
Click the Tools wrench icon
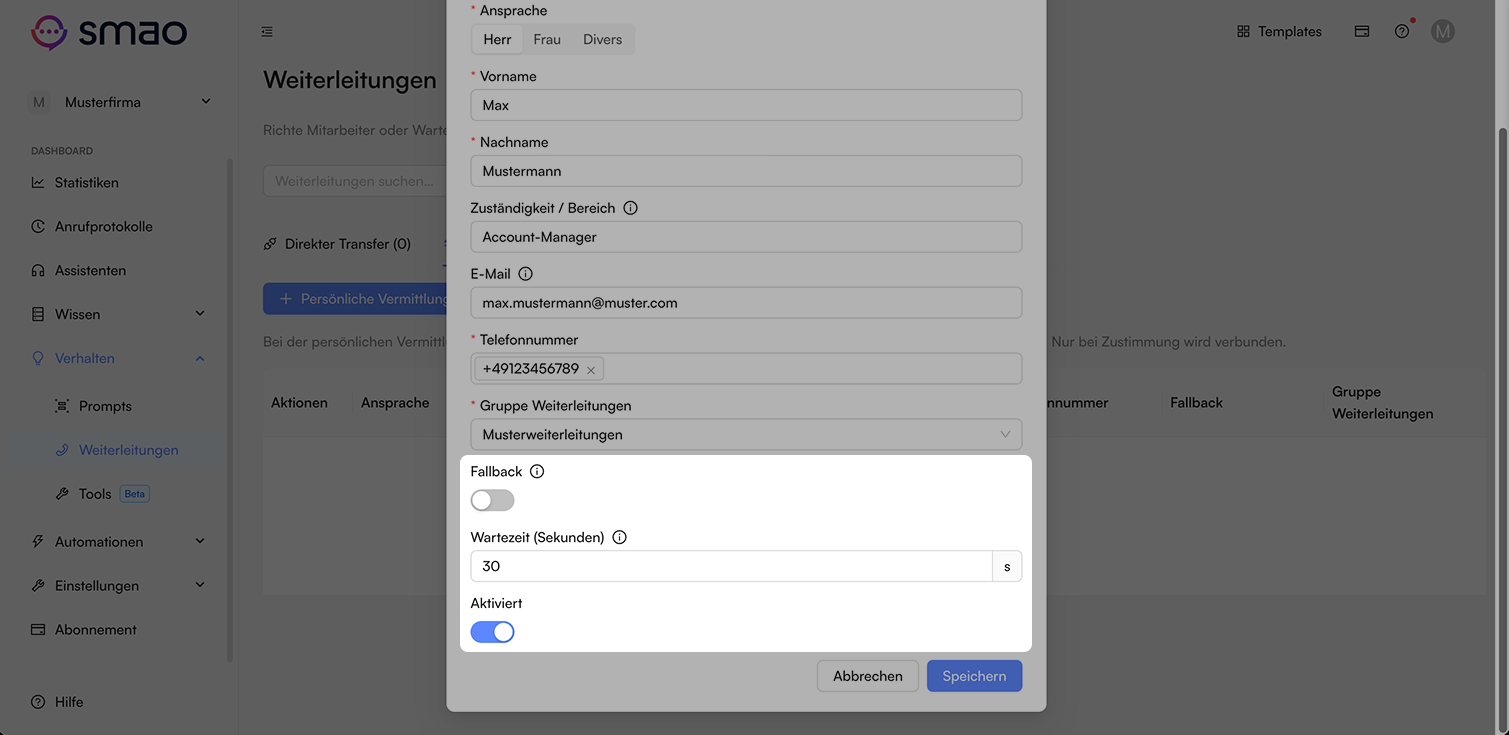coord(62,494)
